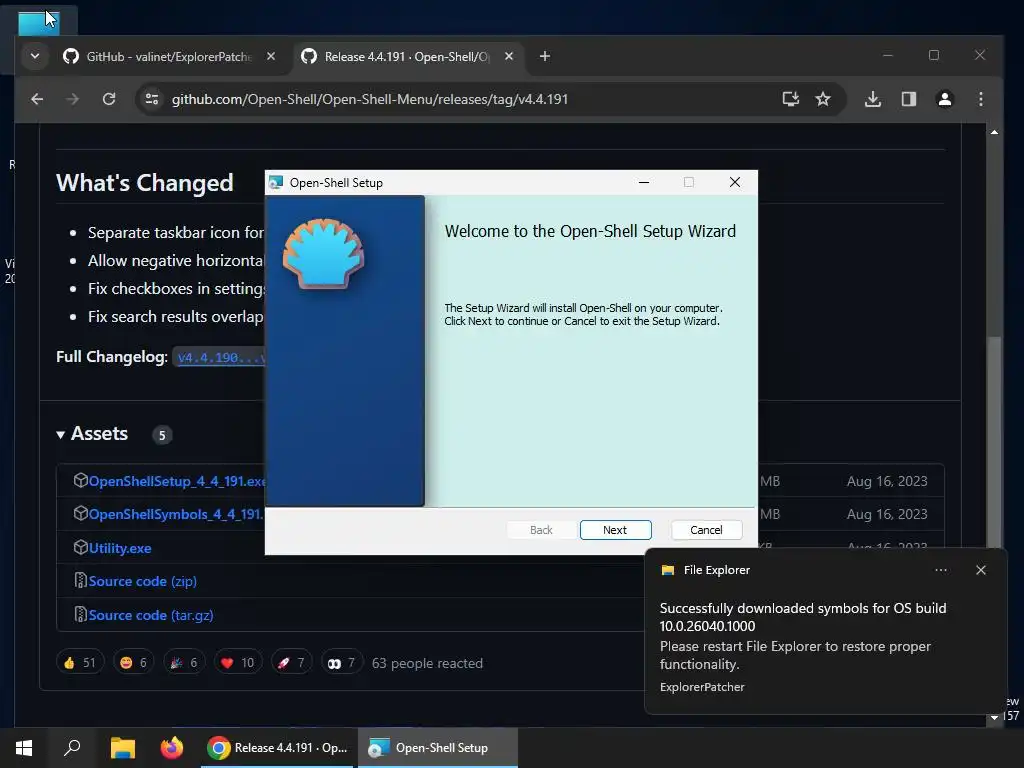Open taskbar search
1024x768 pixels.
point(72,748)
